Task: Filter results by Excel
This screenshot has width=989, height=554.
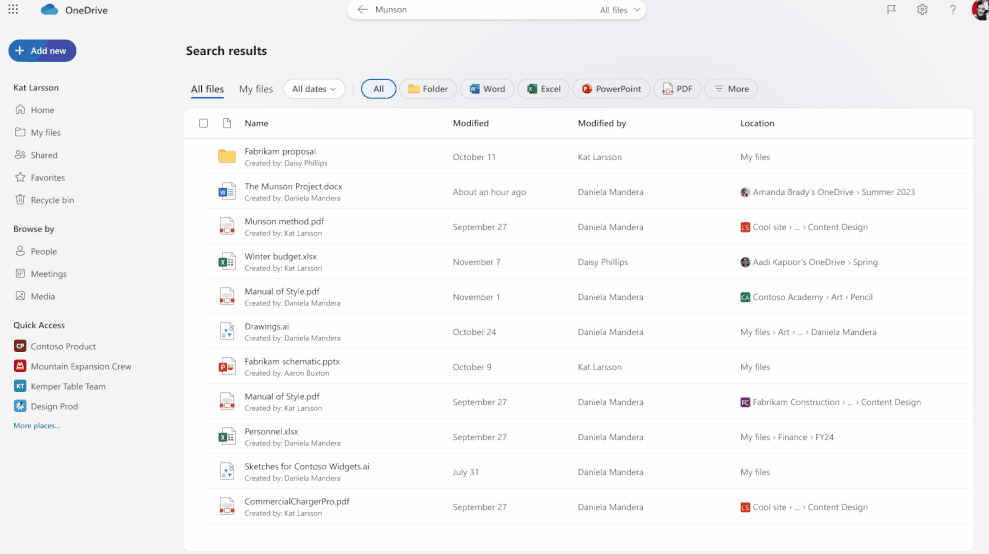Action: click(x=543, y=89)
